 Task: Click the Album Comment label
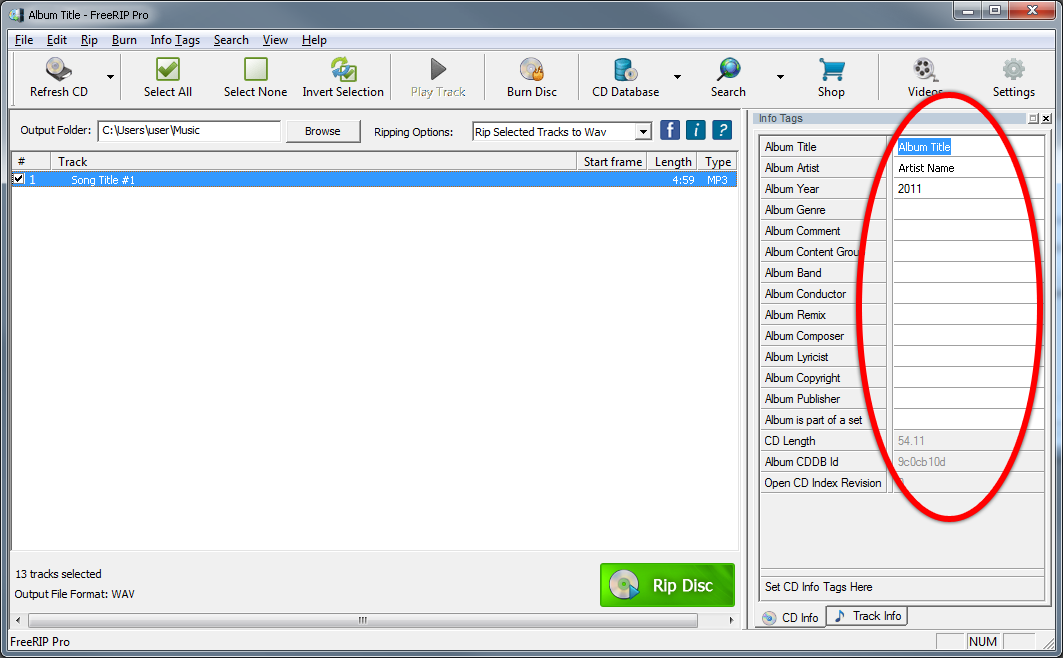803,231
